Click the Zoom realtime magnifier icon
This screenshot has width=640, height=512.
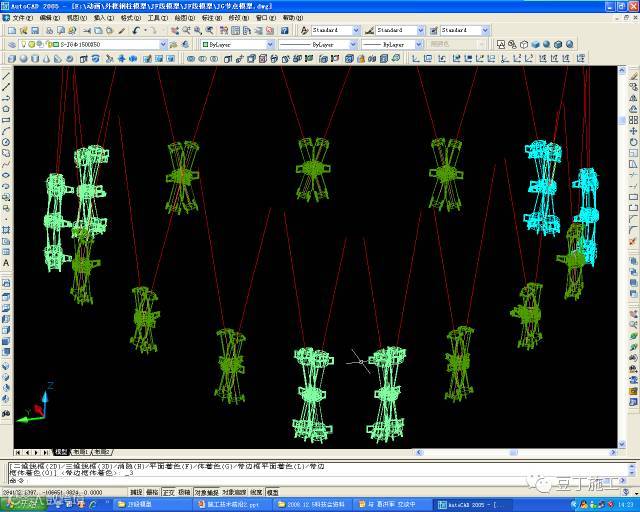[187, 31]
